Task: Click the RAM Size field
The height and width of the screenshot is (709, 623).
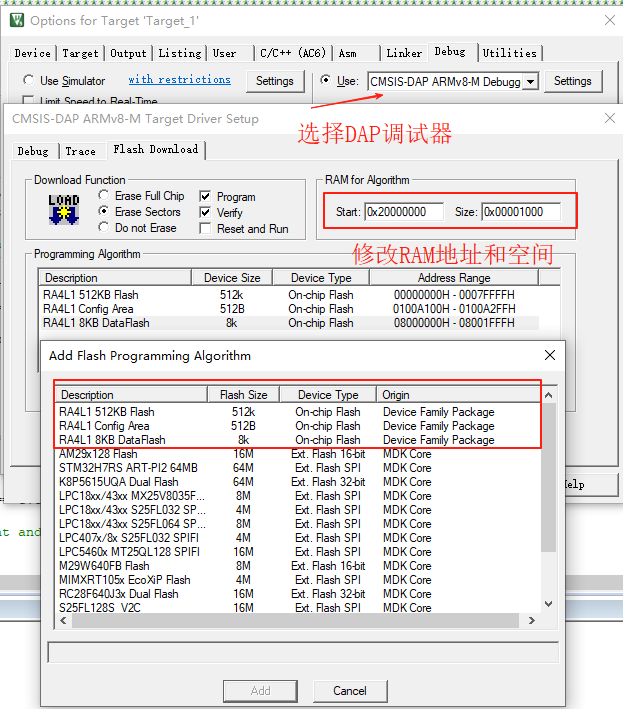Action: 521,212
